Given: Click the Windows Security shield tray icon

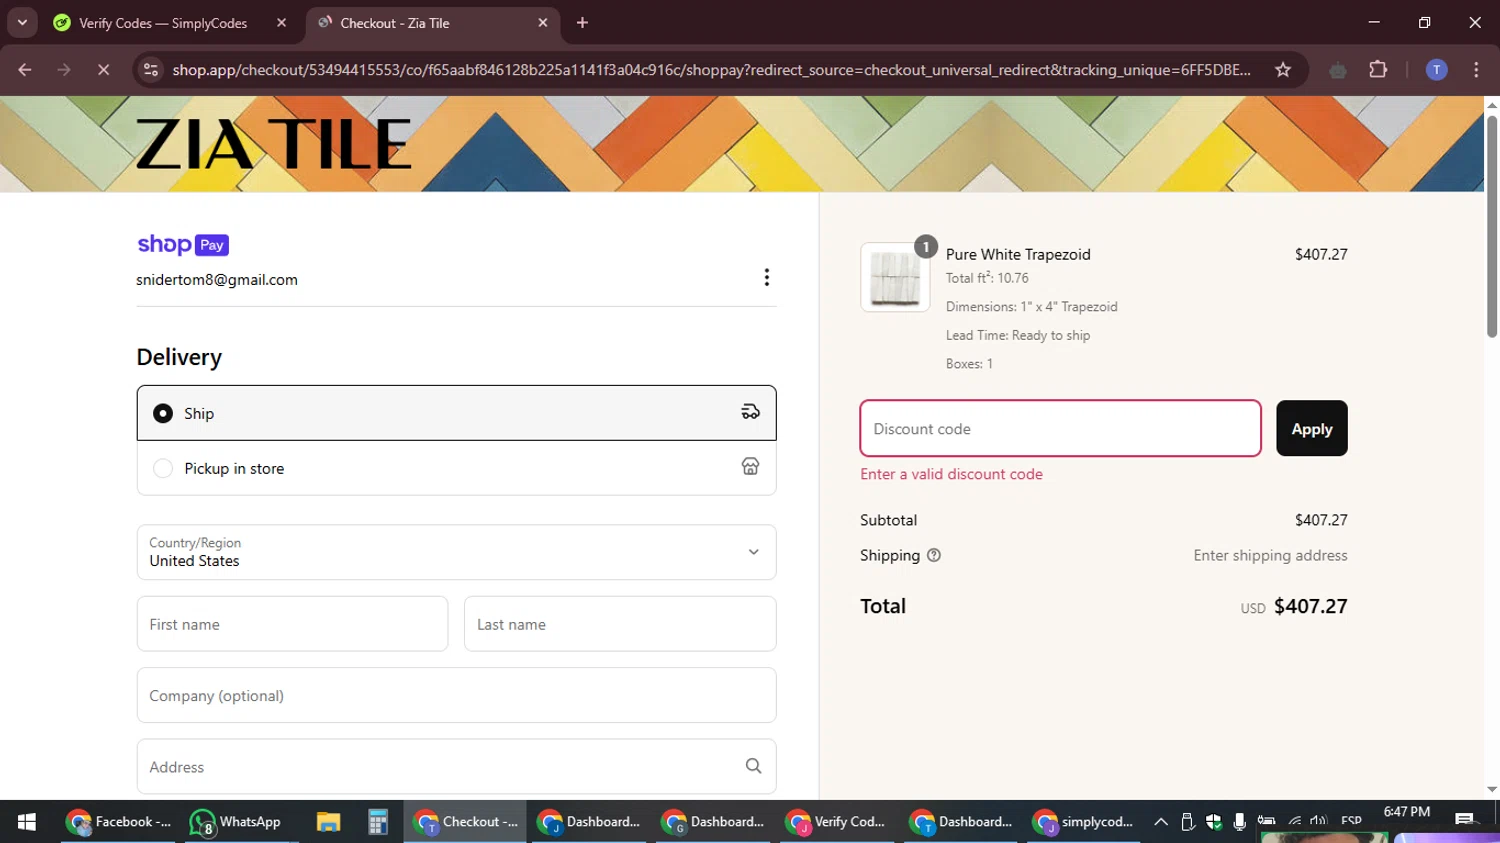Looking at the screenshot, I should [1213, 822].
